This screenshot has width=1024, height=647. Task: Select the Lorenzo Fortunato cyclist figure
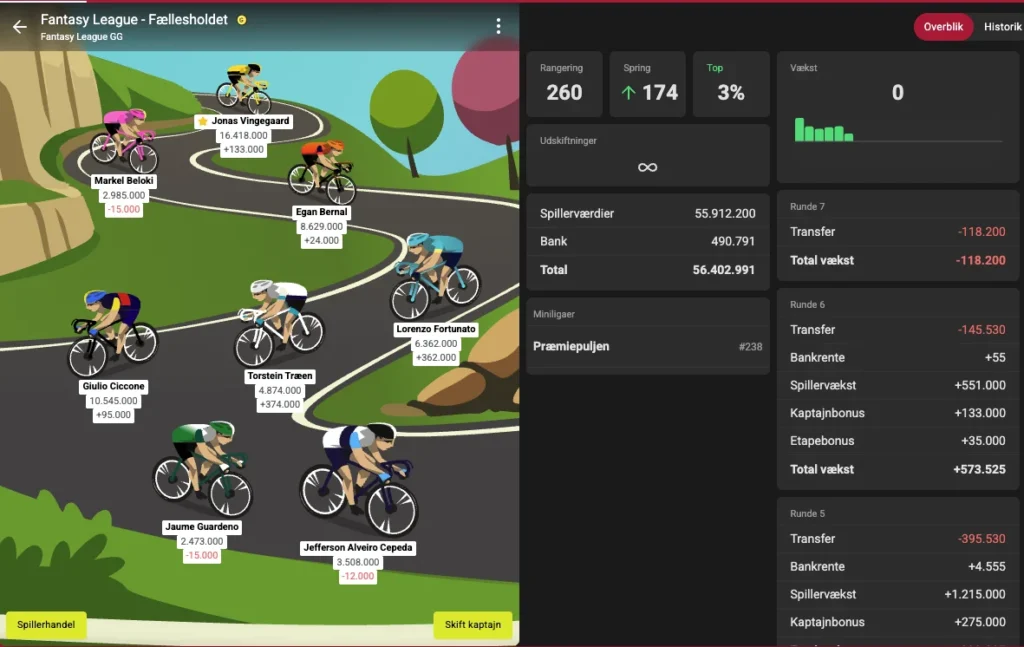[x=436, y=276]
